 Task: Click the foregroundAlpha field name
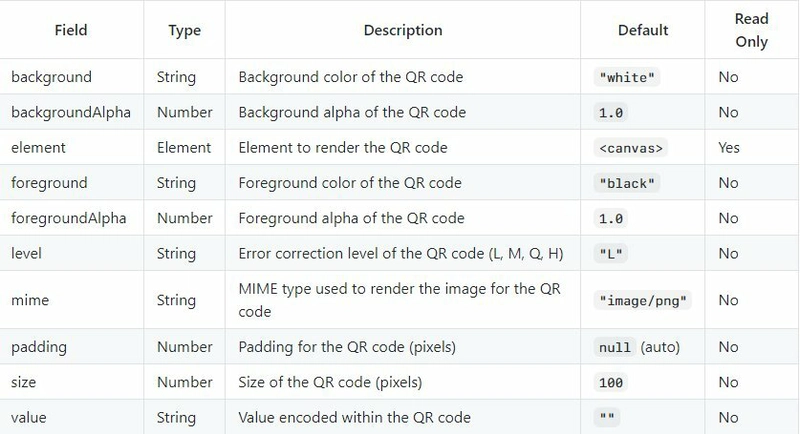click(68, 218)
